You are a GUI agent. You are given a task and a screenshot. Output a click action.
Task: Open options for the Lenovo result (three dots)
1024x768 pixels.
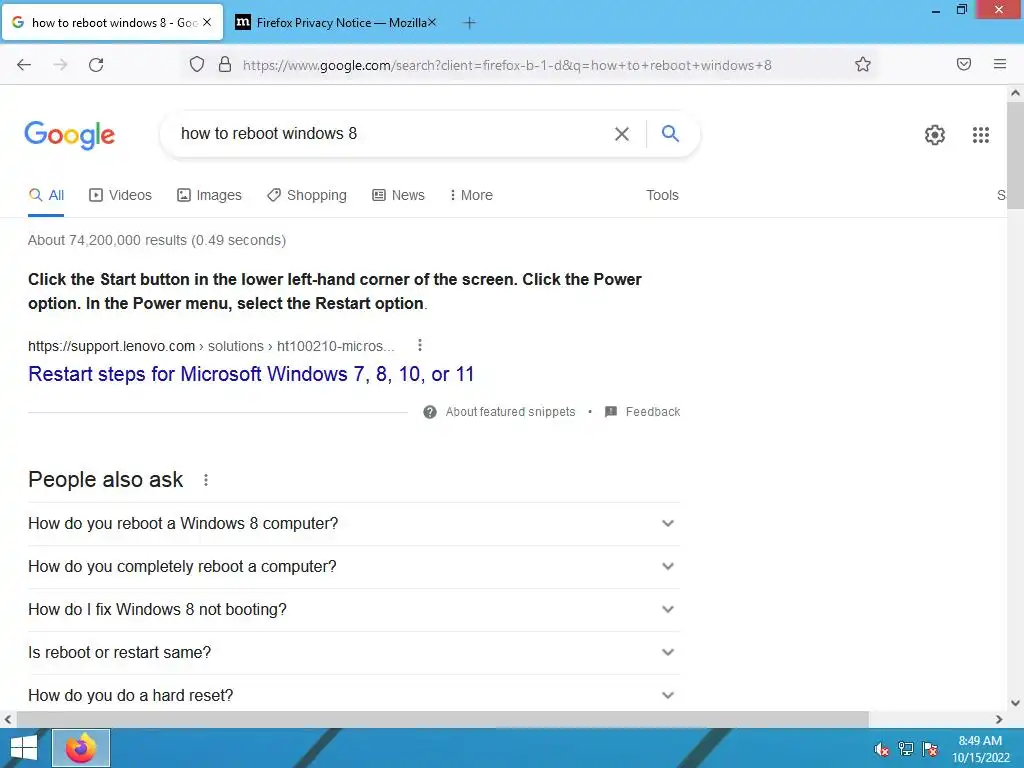[420, 345]
